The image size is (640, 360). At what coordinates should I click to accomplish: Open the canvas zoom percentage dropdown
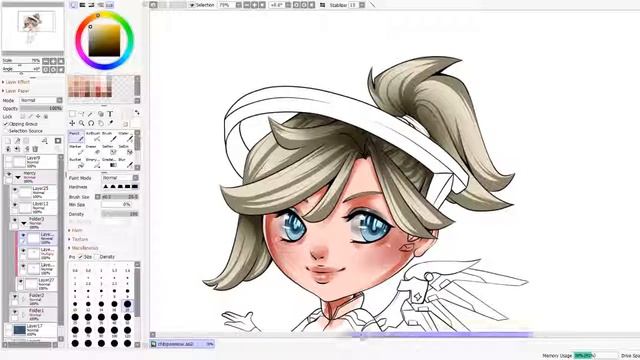[238, 5]
